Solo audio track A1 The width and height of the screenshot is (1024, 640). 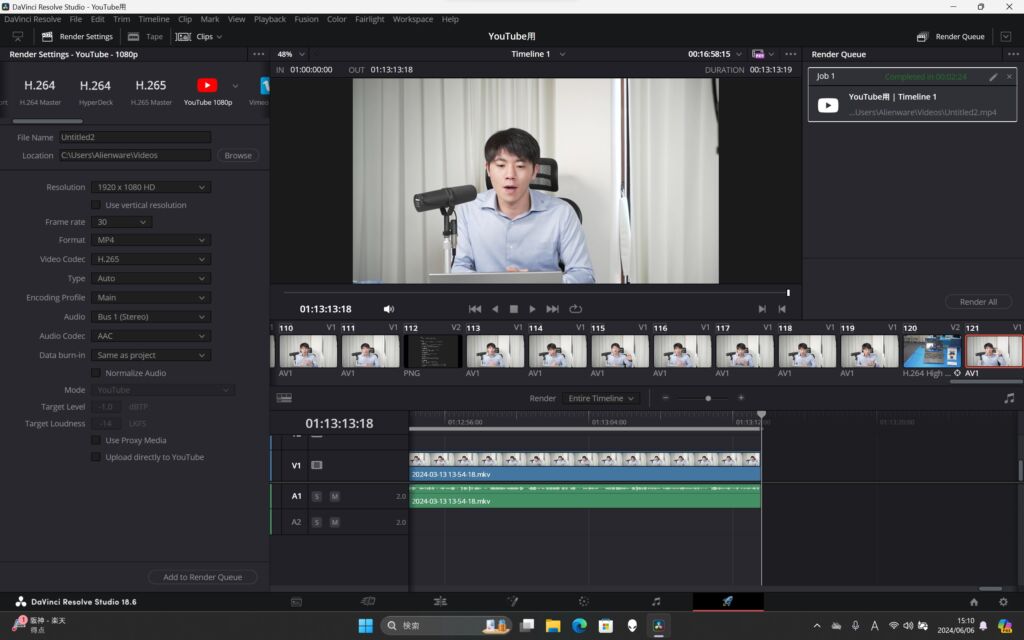tap(317, 496)
